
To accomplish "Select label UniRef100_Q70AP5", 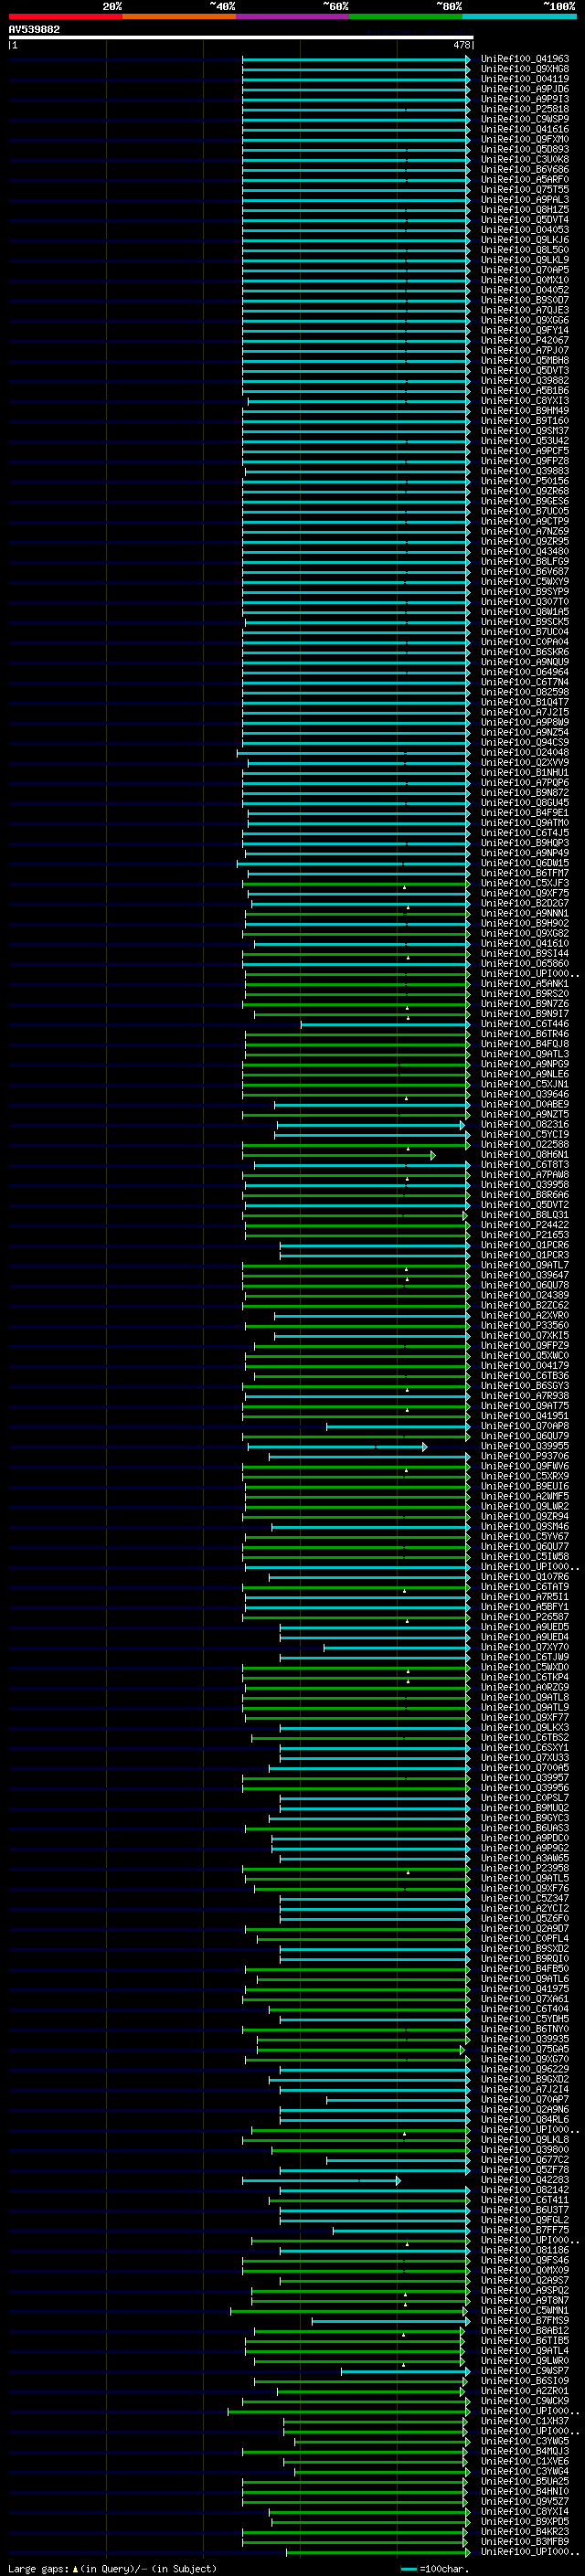I will coord(525,270).
